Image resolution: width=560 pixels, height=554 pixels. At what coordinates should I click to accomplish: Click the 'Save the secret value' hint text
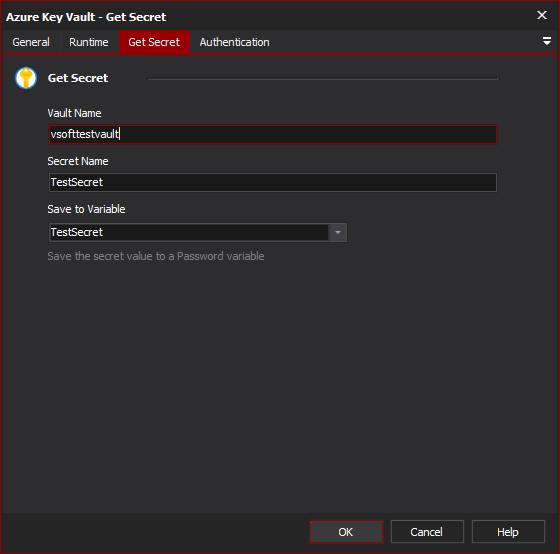pos(156,256)
